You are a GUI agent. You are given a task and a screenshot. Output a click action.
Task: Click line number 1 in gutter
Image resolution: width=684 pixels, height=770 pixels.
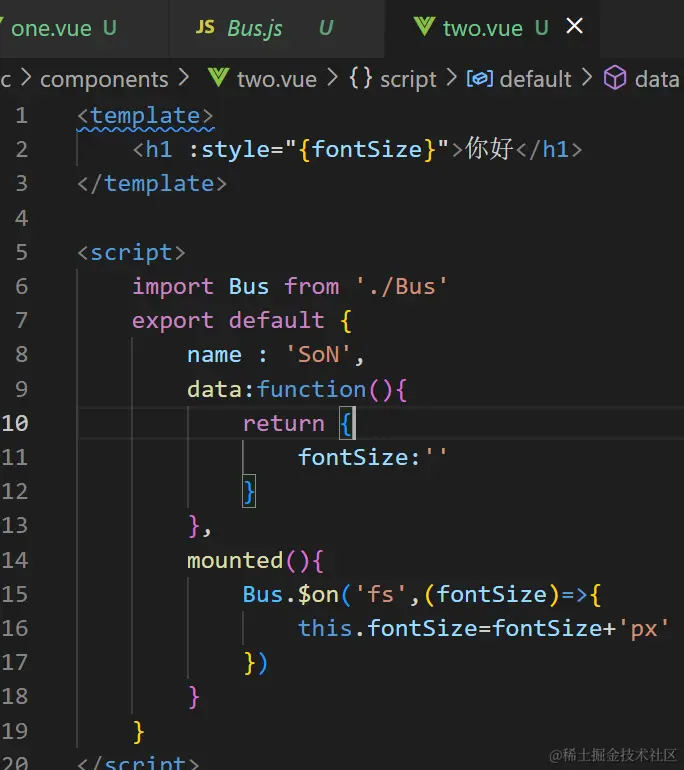21,115
